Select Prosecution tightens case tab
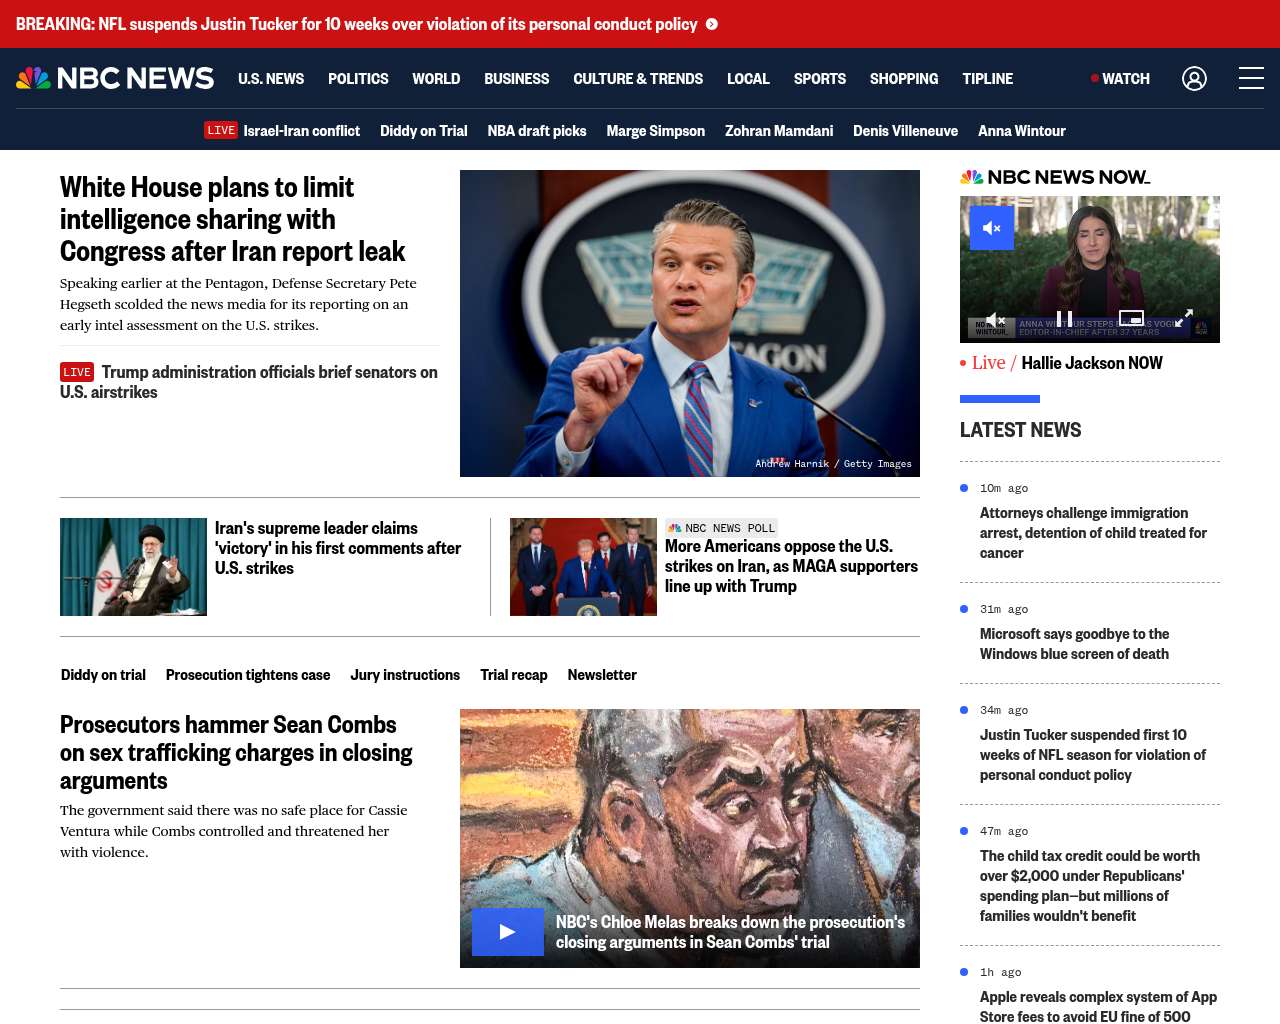This screenshot has width=1280, height=1024. pyautogui.click(x=248, y=675)
